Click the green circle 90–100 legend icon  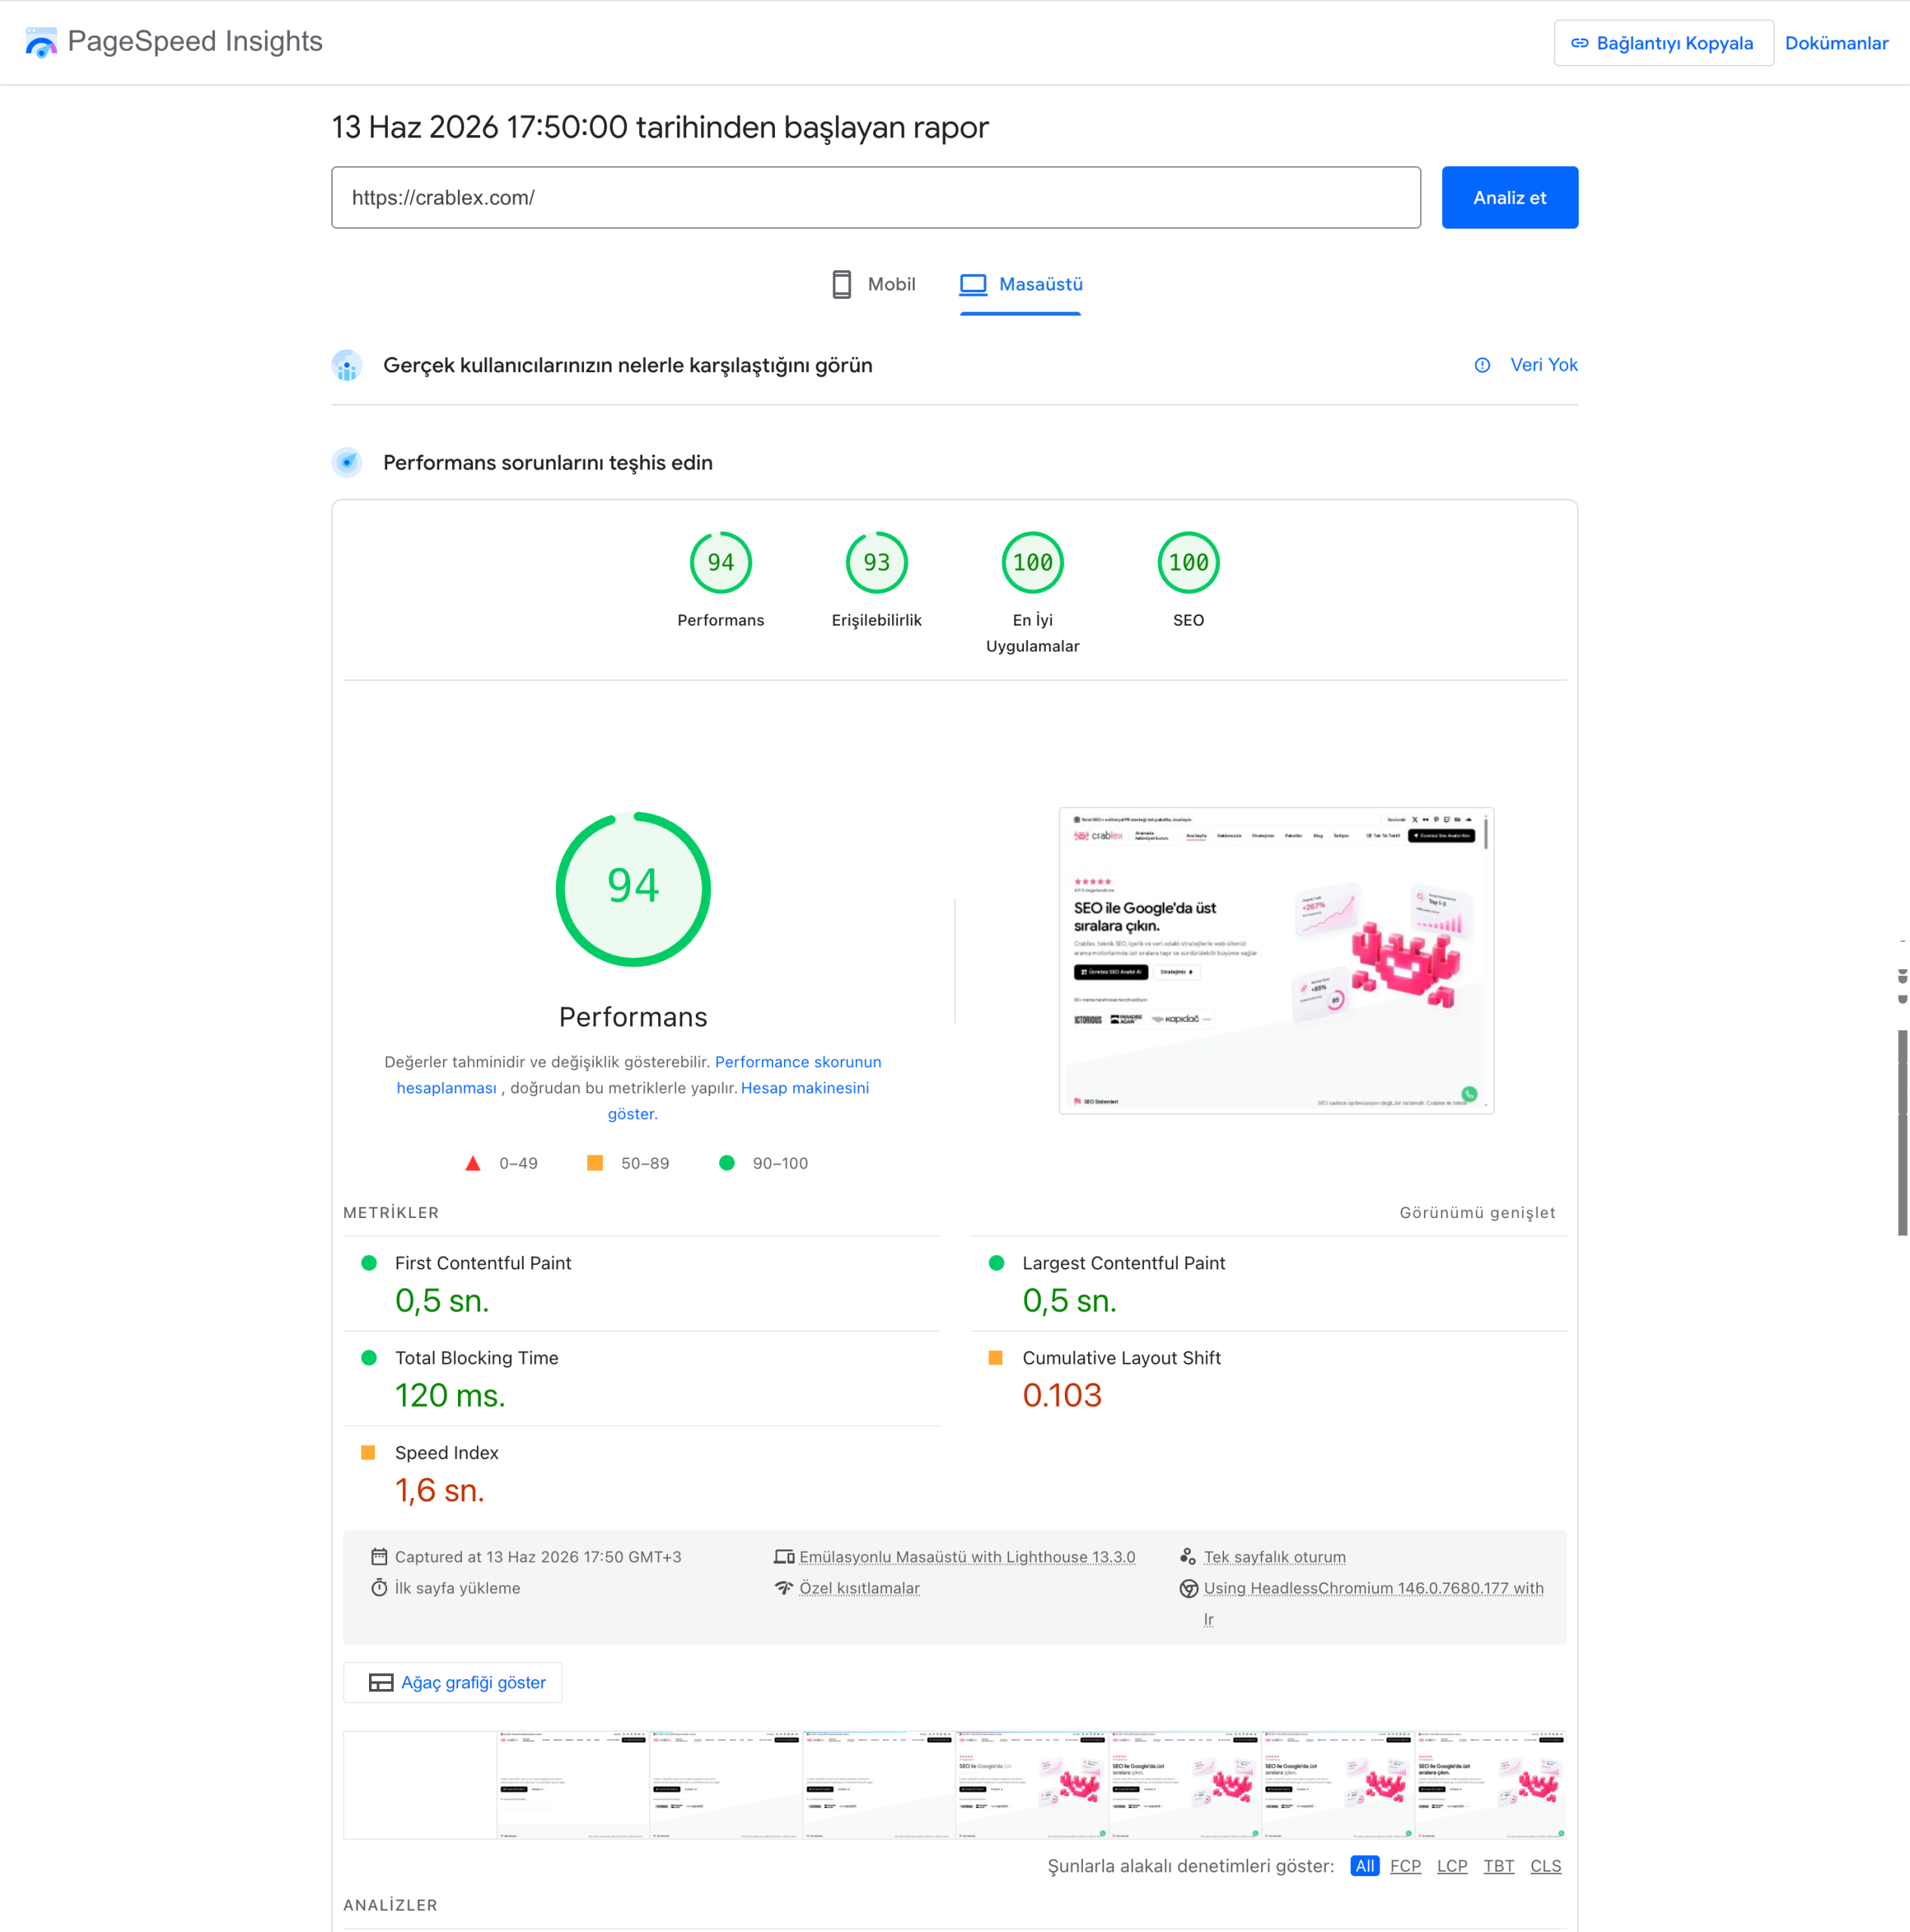point(727,1162)
